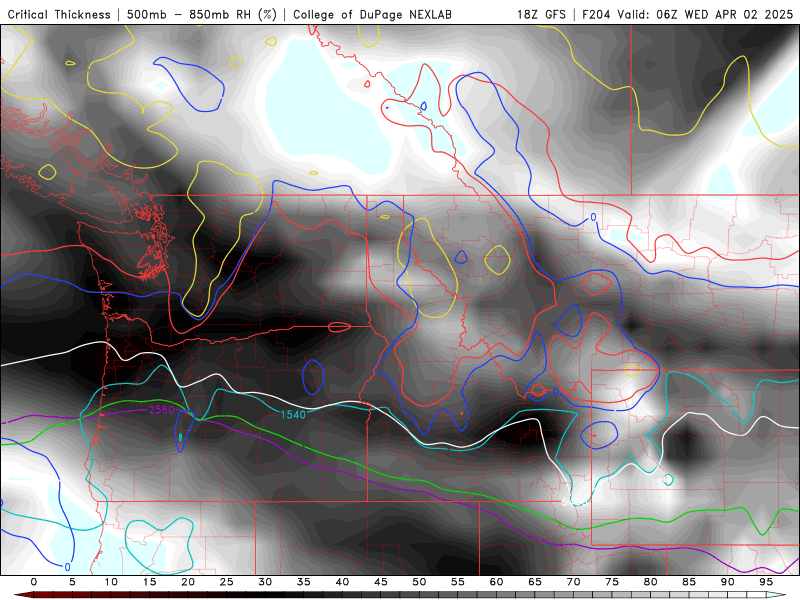Click the dark red low end of the color bar
The image size is (800, 600).
[x=26, y=595]
